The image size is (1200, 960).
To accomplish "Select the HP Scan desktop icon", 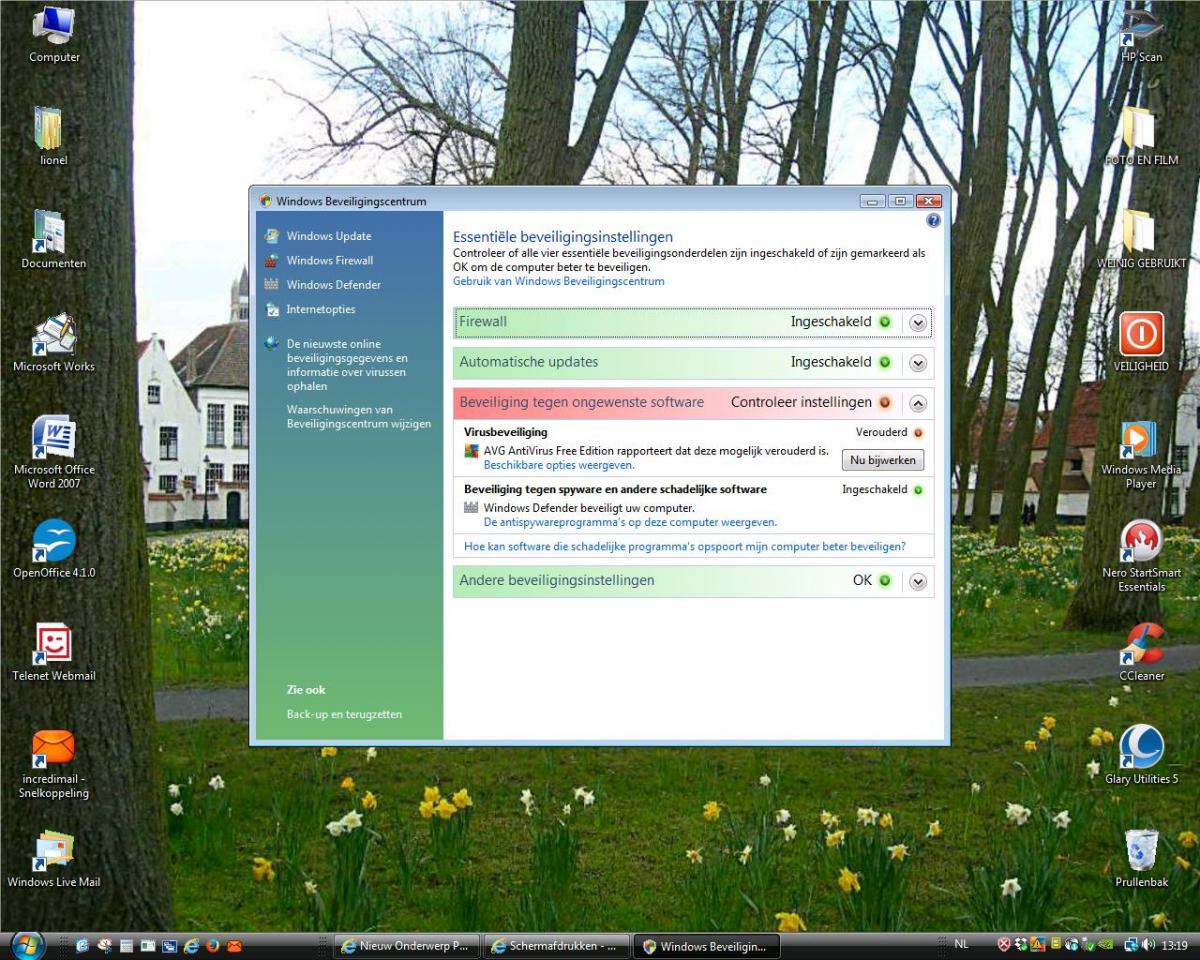I will 1141,35.
